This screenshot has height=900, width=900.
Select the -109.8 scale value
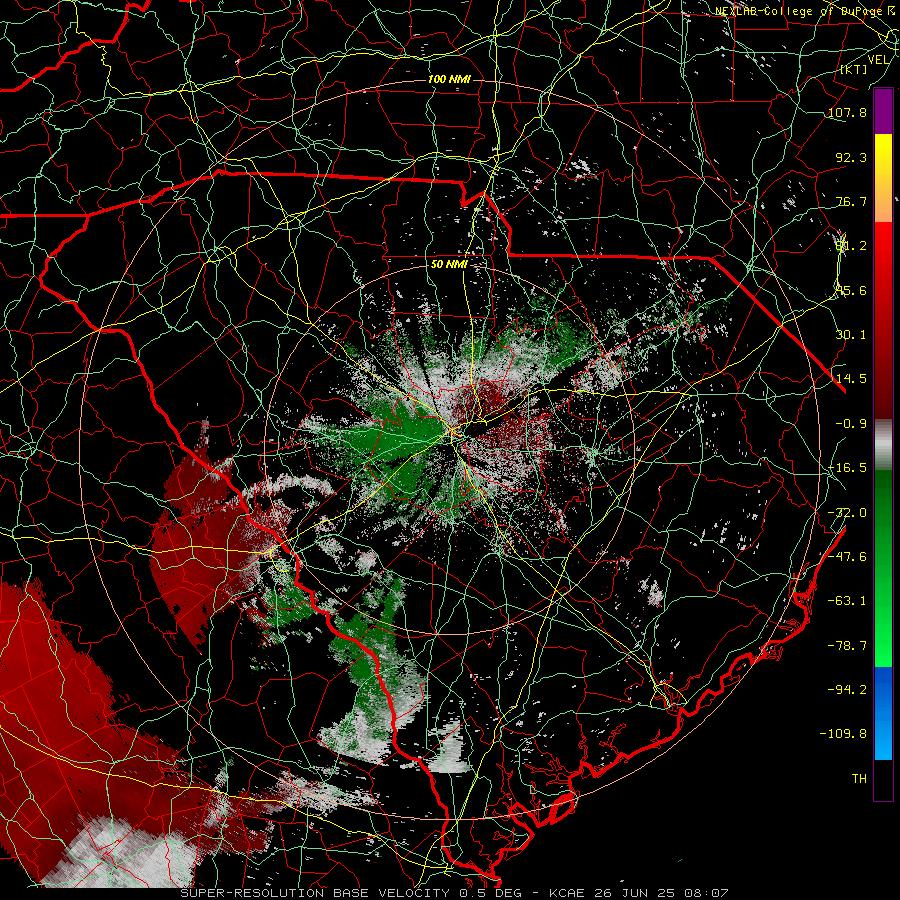(843, 734)
